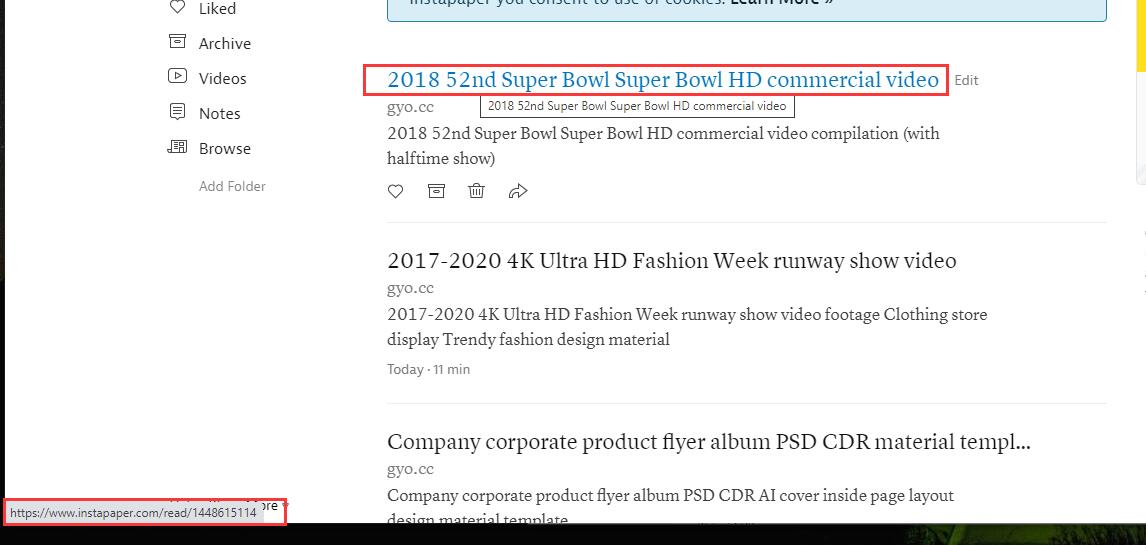Viewport: 1146px width, 545px height.
Task: Delete the Super Bowl article via trash icon
Action: click(477, 191)
